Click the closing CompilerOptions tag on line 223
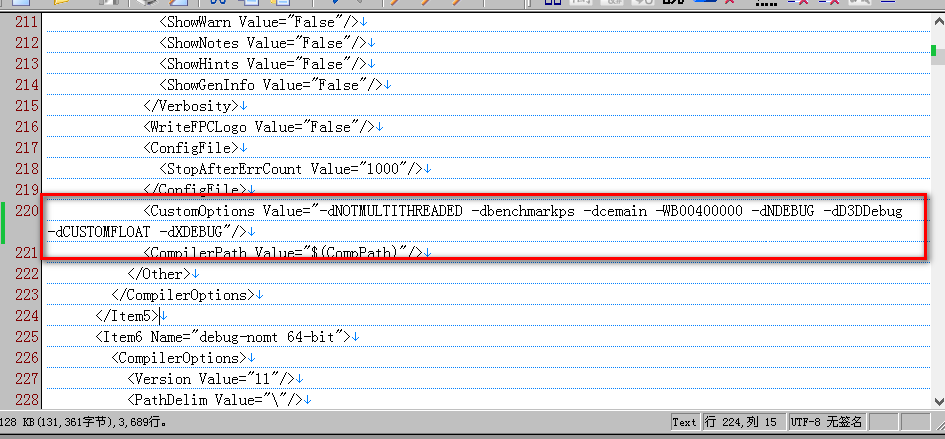The width and height of the screenshot is (945, 439). click(185, 295)
